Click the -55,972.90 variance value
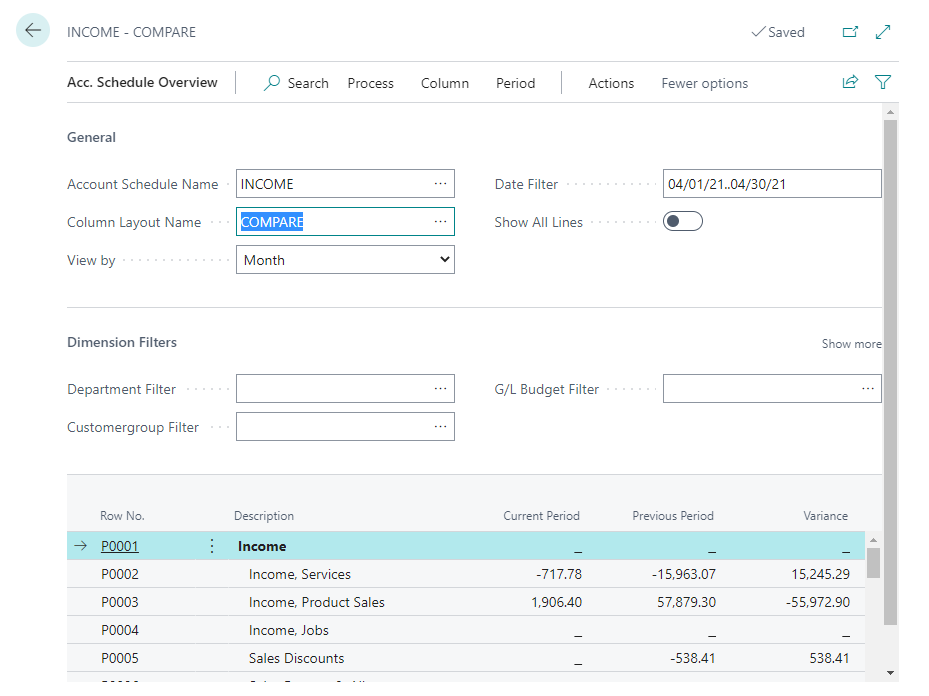 818,602
